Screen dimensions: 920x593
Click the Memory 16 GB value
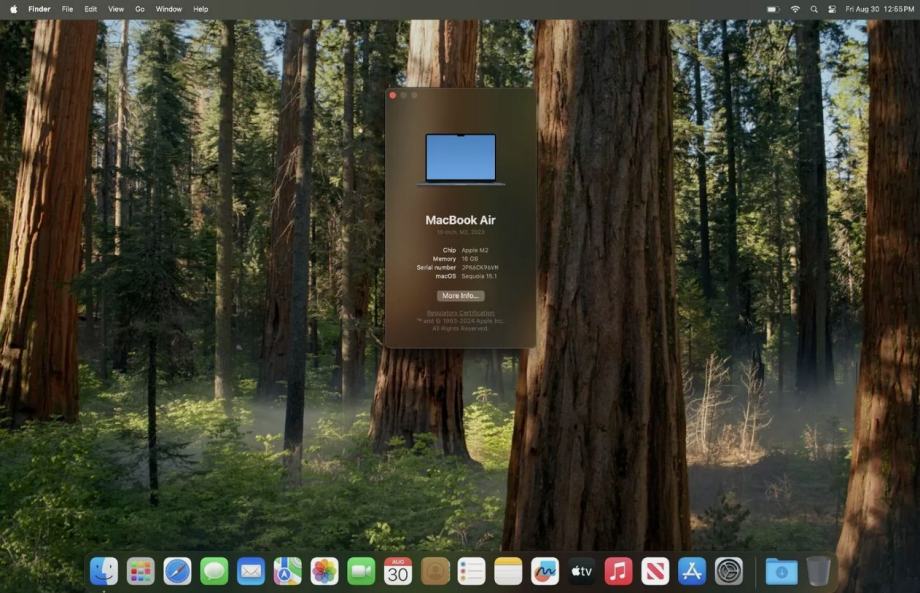[x=469, y=259]
